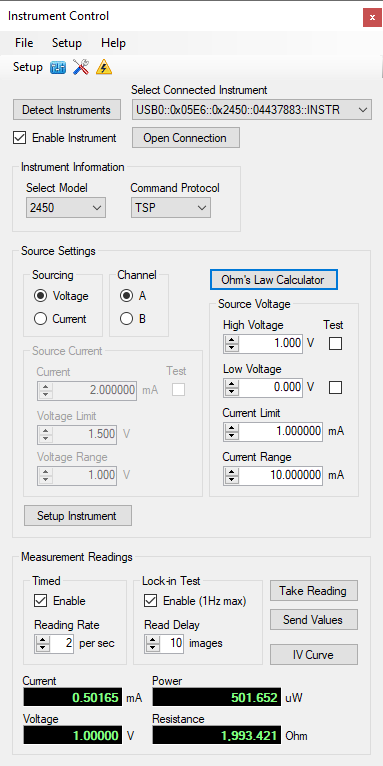Click the blue instrument setup toolbar icon
Viewport: 383px width, 766px height.
[59, 67]
